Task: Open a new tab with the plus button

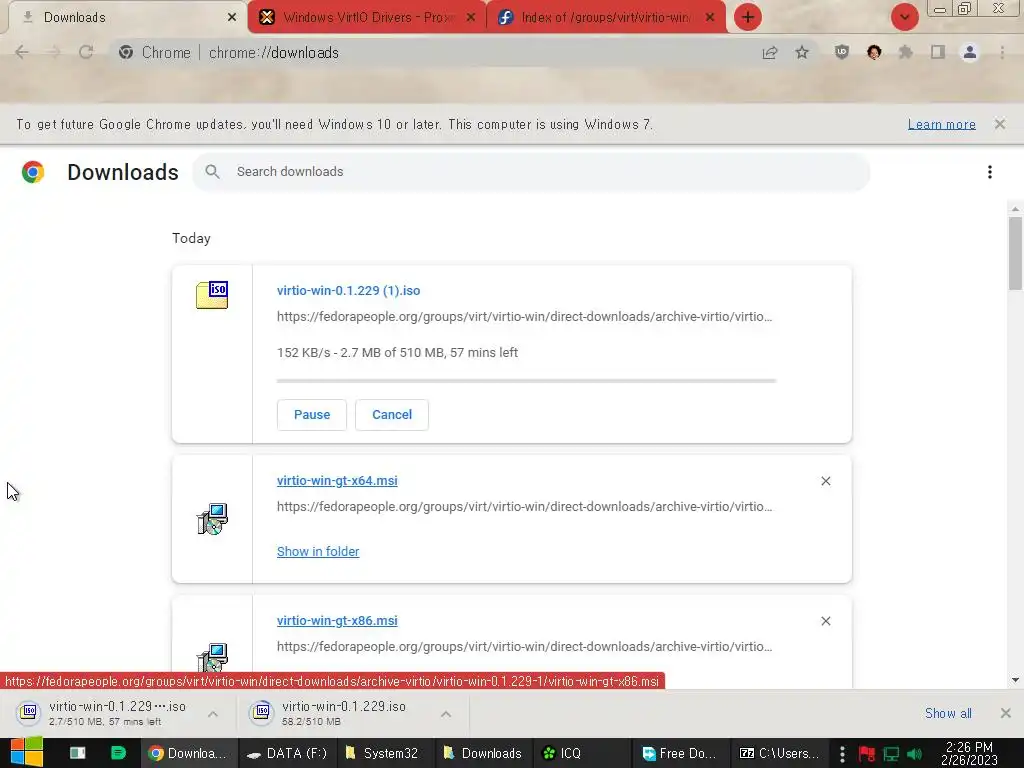Action: (x=748, y=17)
